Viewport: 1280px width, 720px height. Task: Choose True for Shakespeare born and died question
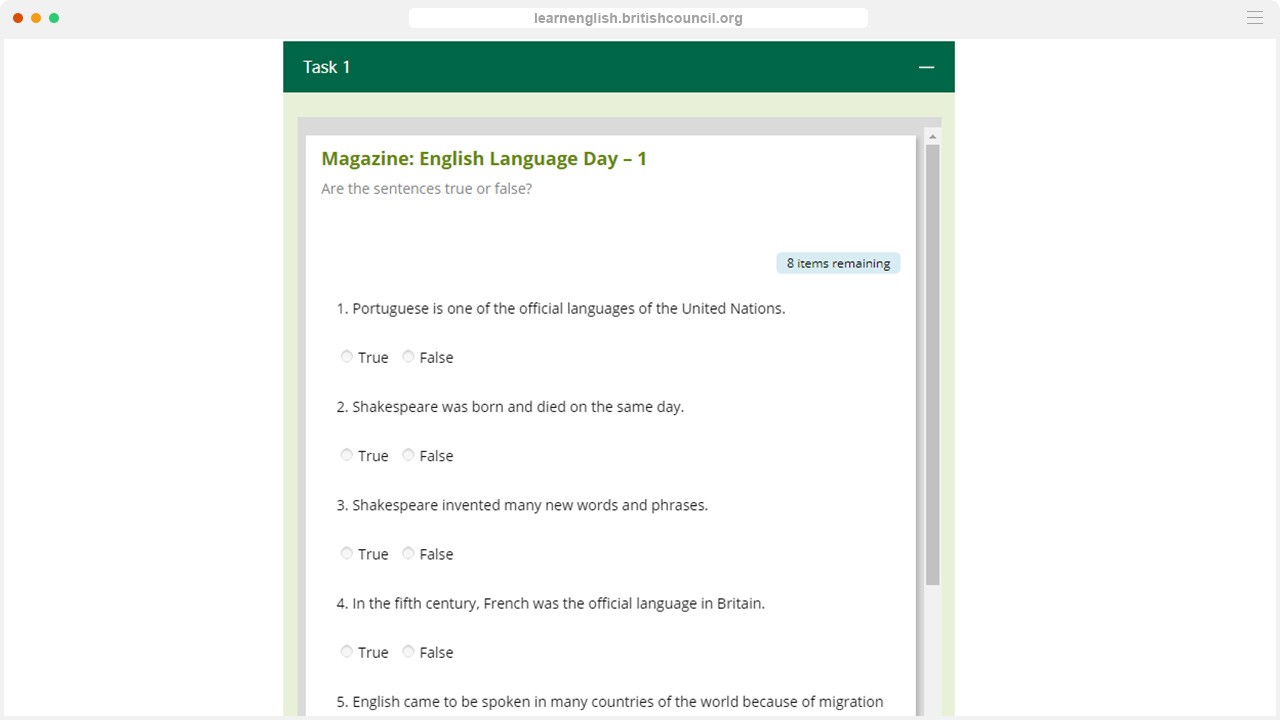(347, 455)
